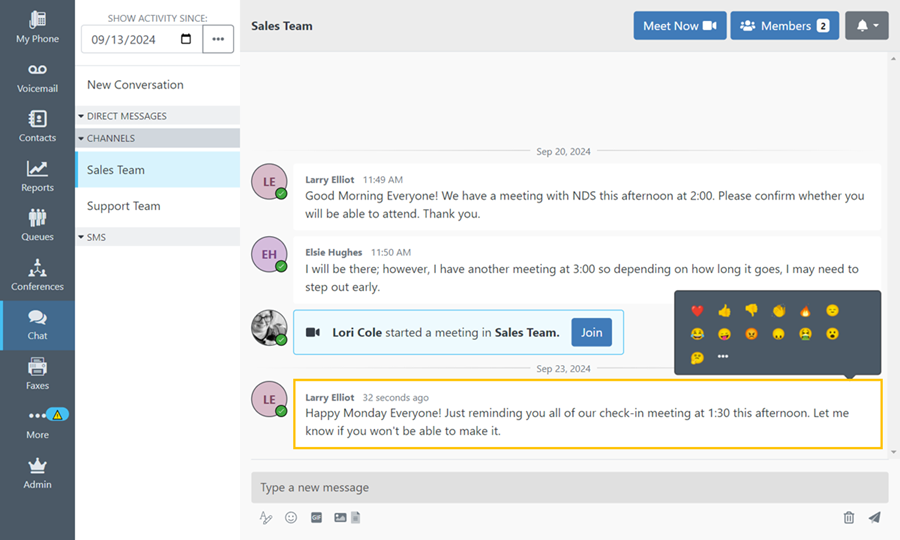This screenshot has height=540, width=900.
Task: Open the Queues section
Action: click(x=37, y=226)
